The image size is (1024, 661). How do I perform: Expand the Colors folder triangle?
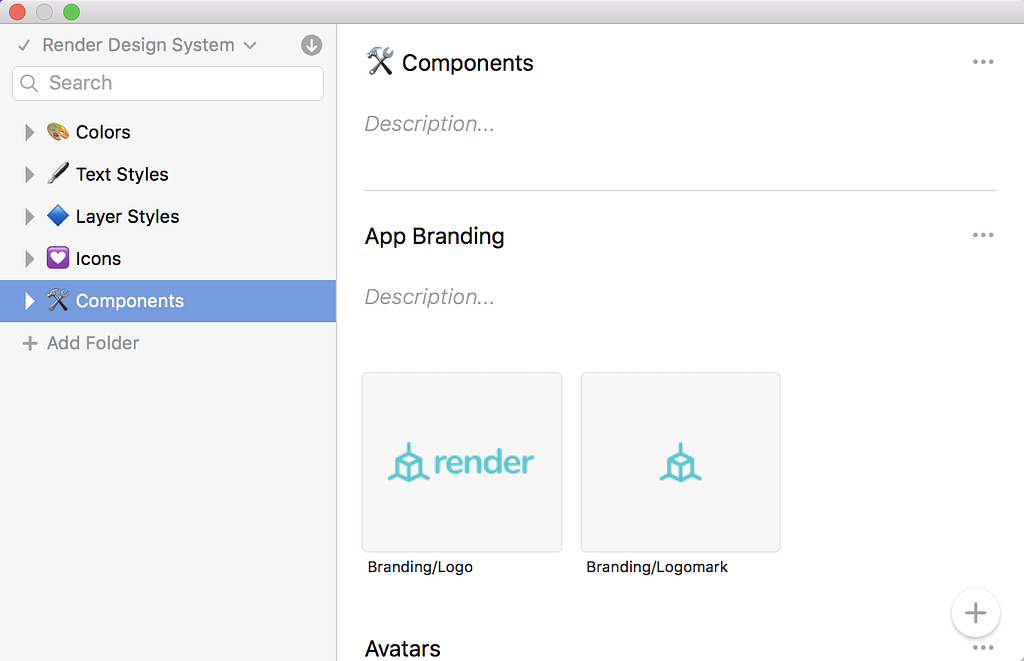(29, 133)
